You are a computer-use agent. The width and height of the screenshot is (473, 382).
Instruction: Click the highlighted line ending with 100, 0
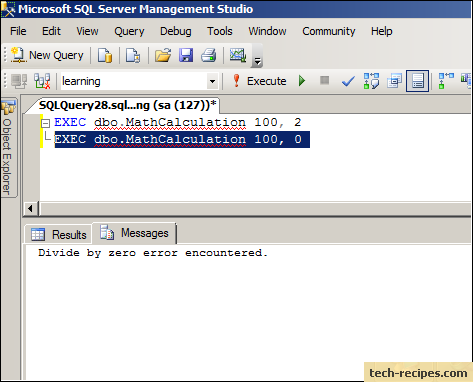point(182,139)
